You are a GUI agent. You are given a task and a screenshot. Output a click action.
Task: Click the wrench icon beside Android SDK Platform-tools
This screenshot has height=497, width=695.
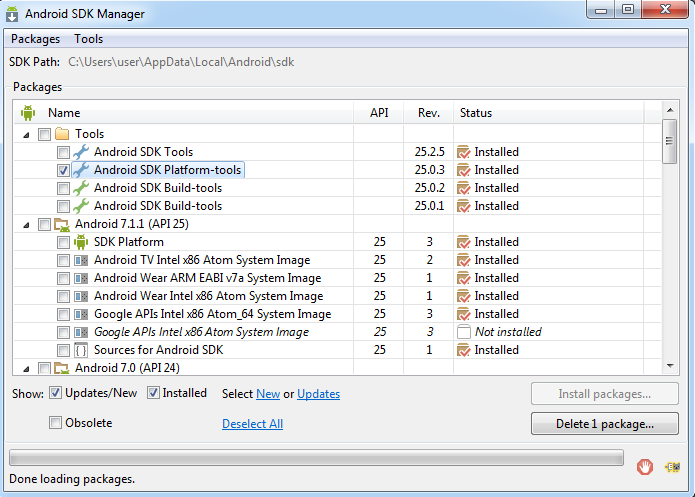[81, 170]
